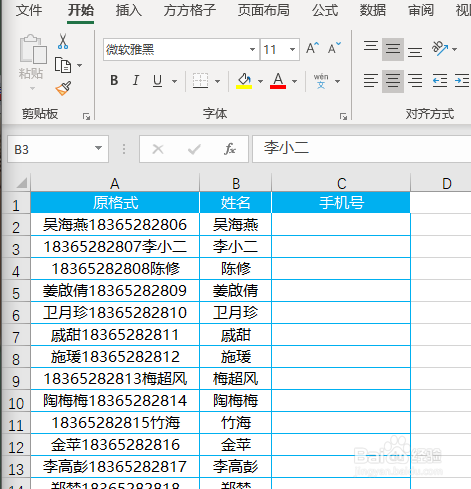Cancel formula bar entry with X
Image resolution: width=471 pixels, height=489 pixels.
(158, 149)
